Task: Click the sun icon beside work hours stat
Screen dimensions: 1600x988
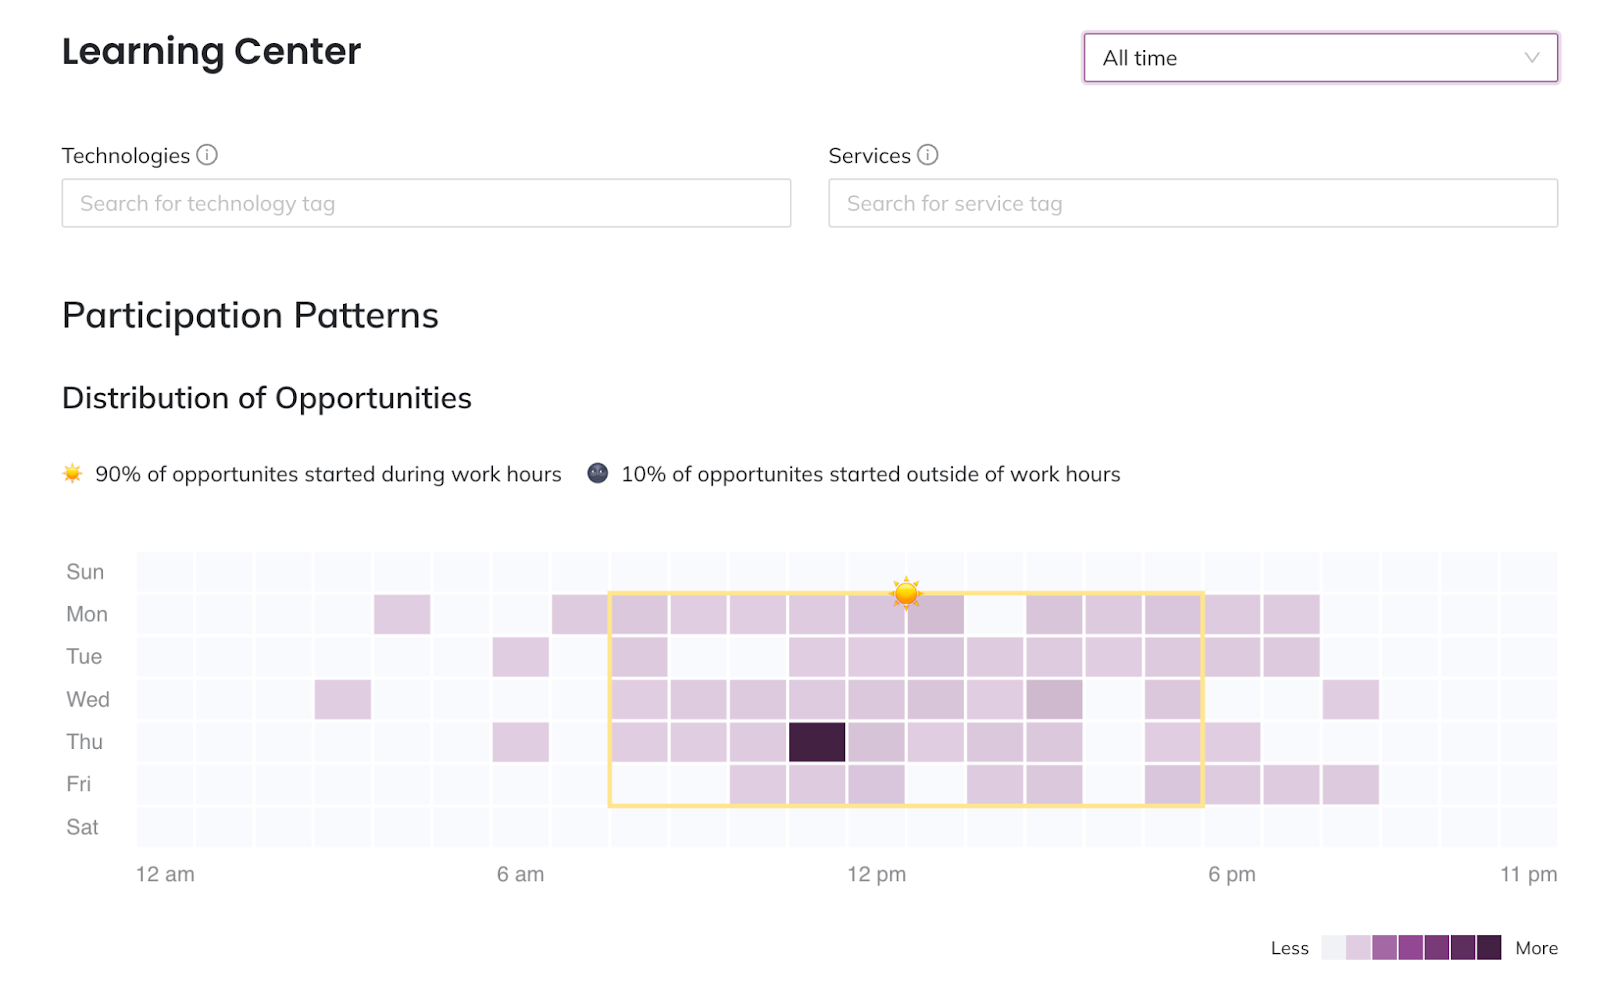Action: [72, 474]
